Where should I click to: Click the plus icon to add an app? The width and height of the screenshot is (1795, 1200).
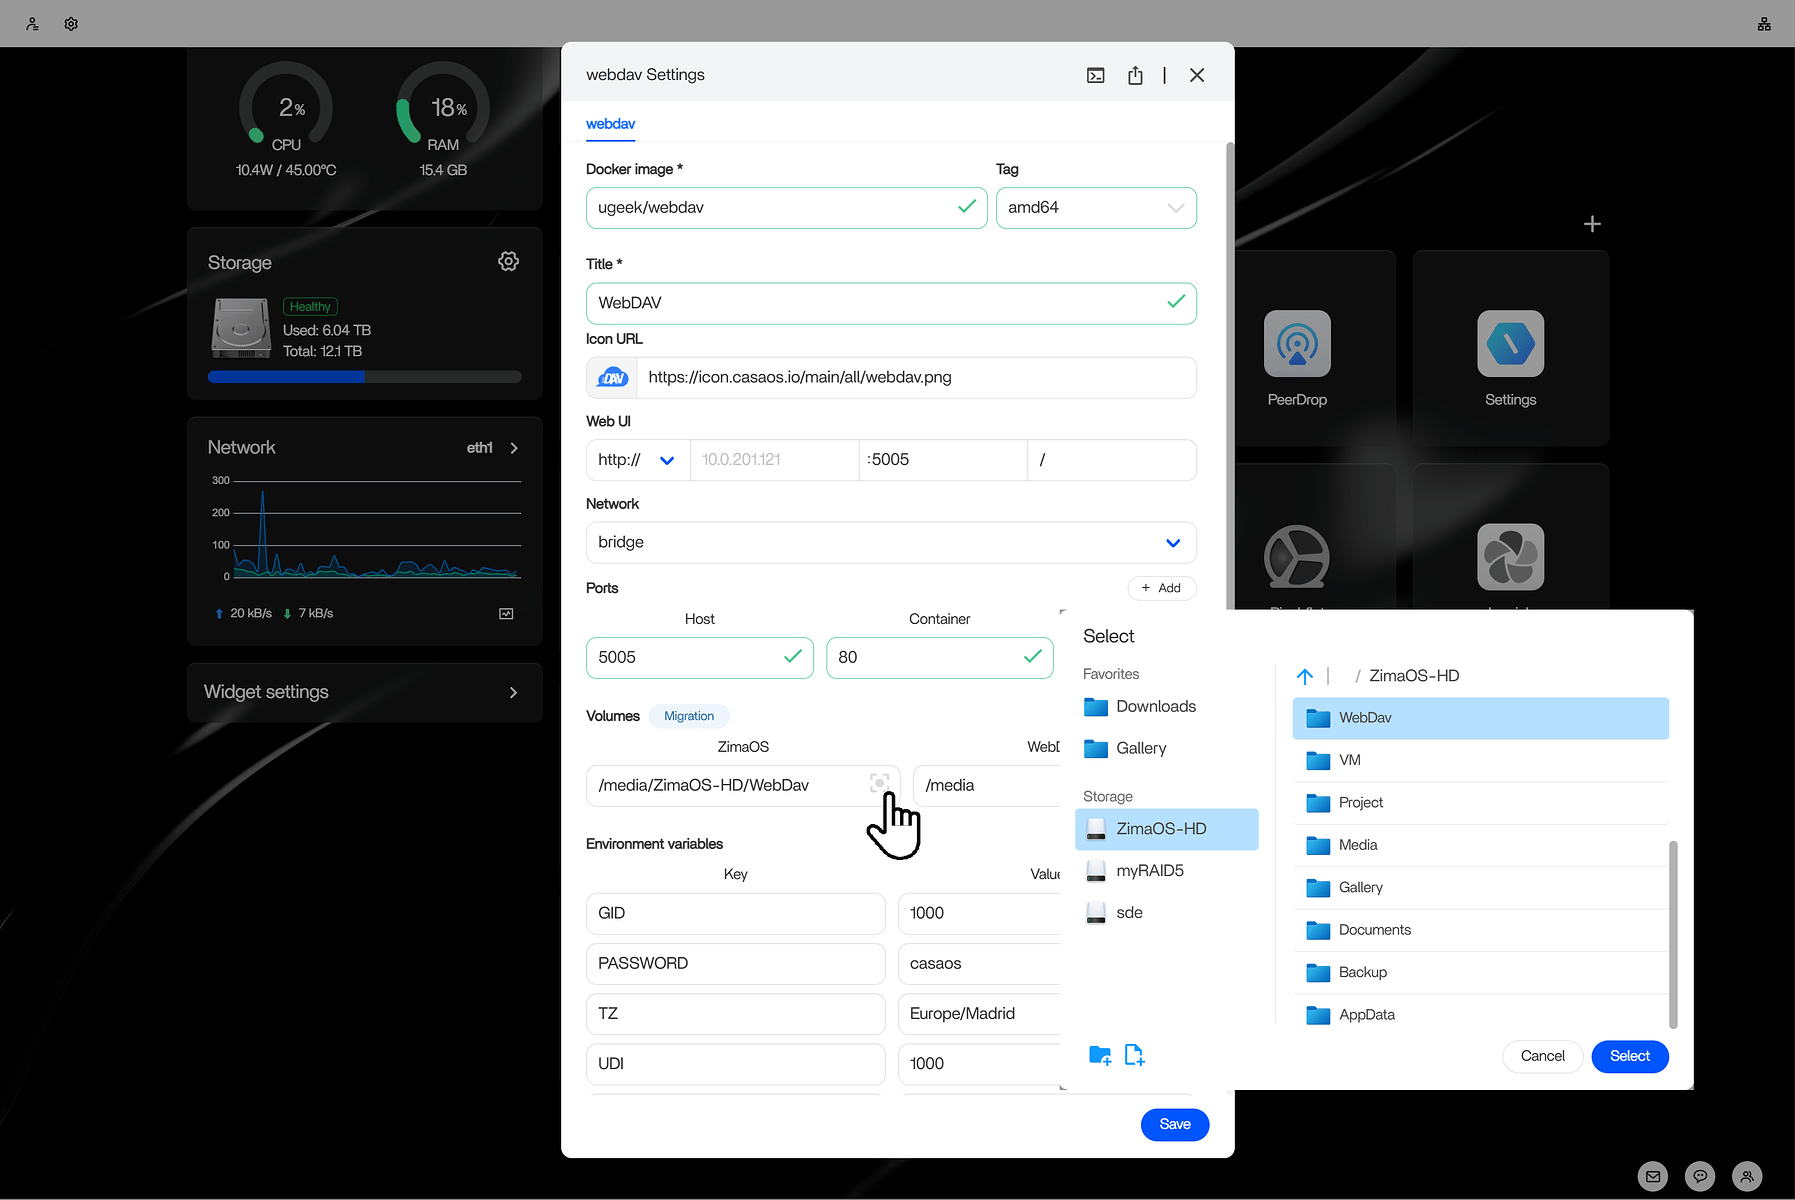click(x=1592, y=224)
